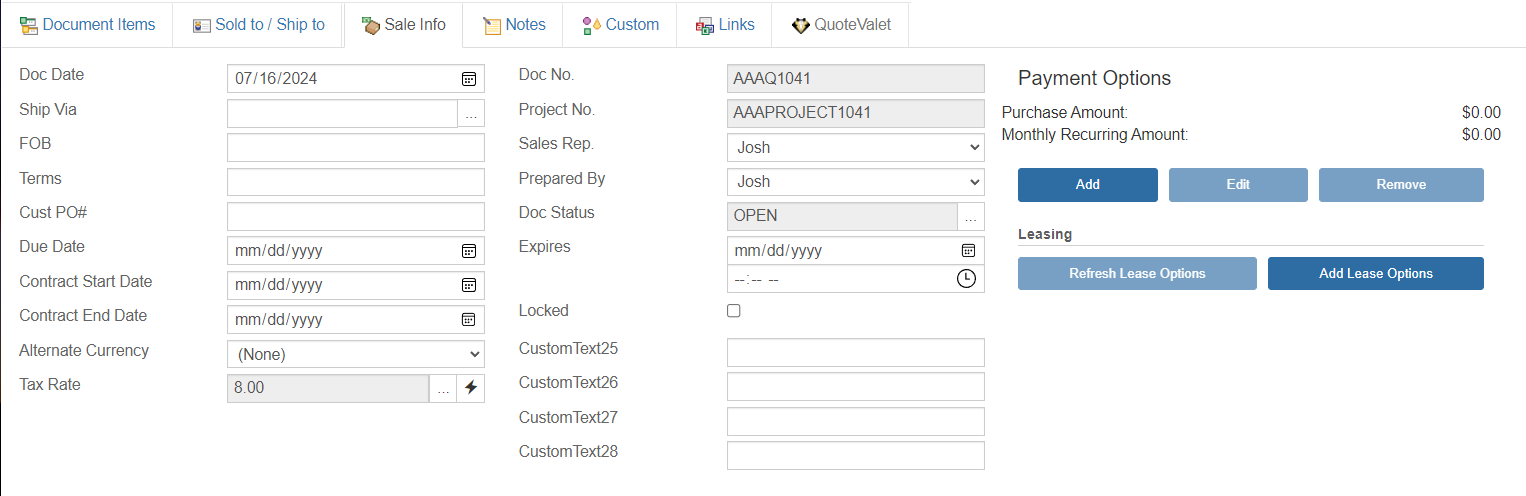
Task: Click into the Cust PO# field
Action: (356, 216)
